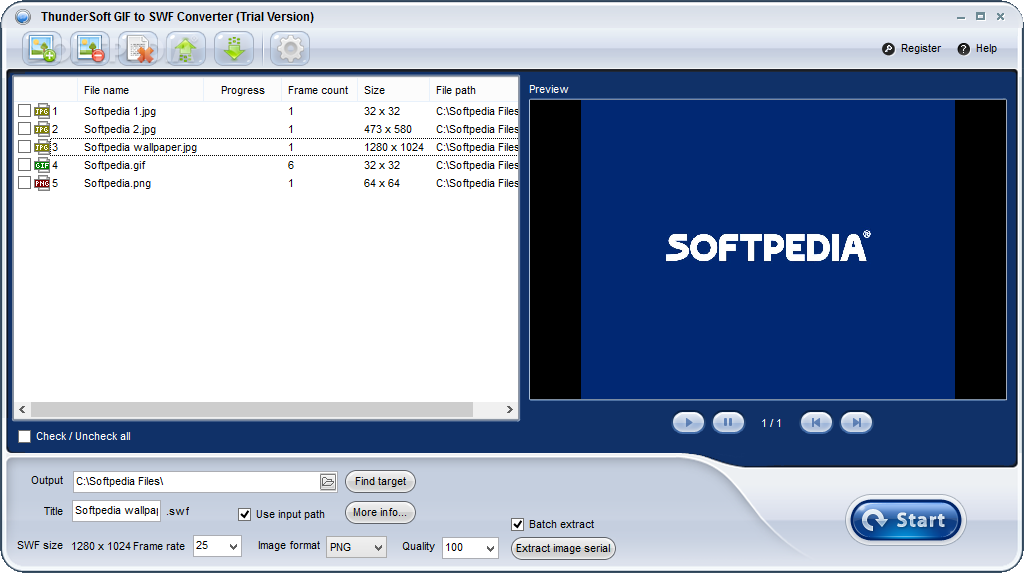Click the 1280 x 1024 size cell
The image size is (1024, 573).
coord(394,148)
